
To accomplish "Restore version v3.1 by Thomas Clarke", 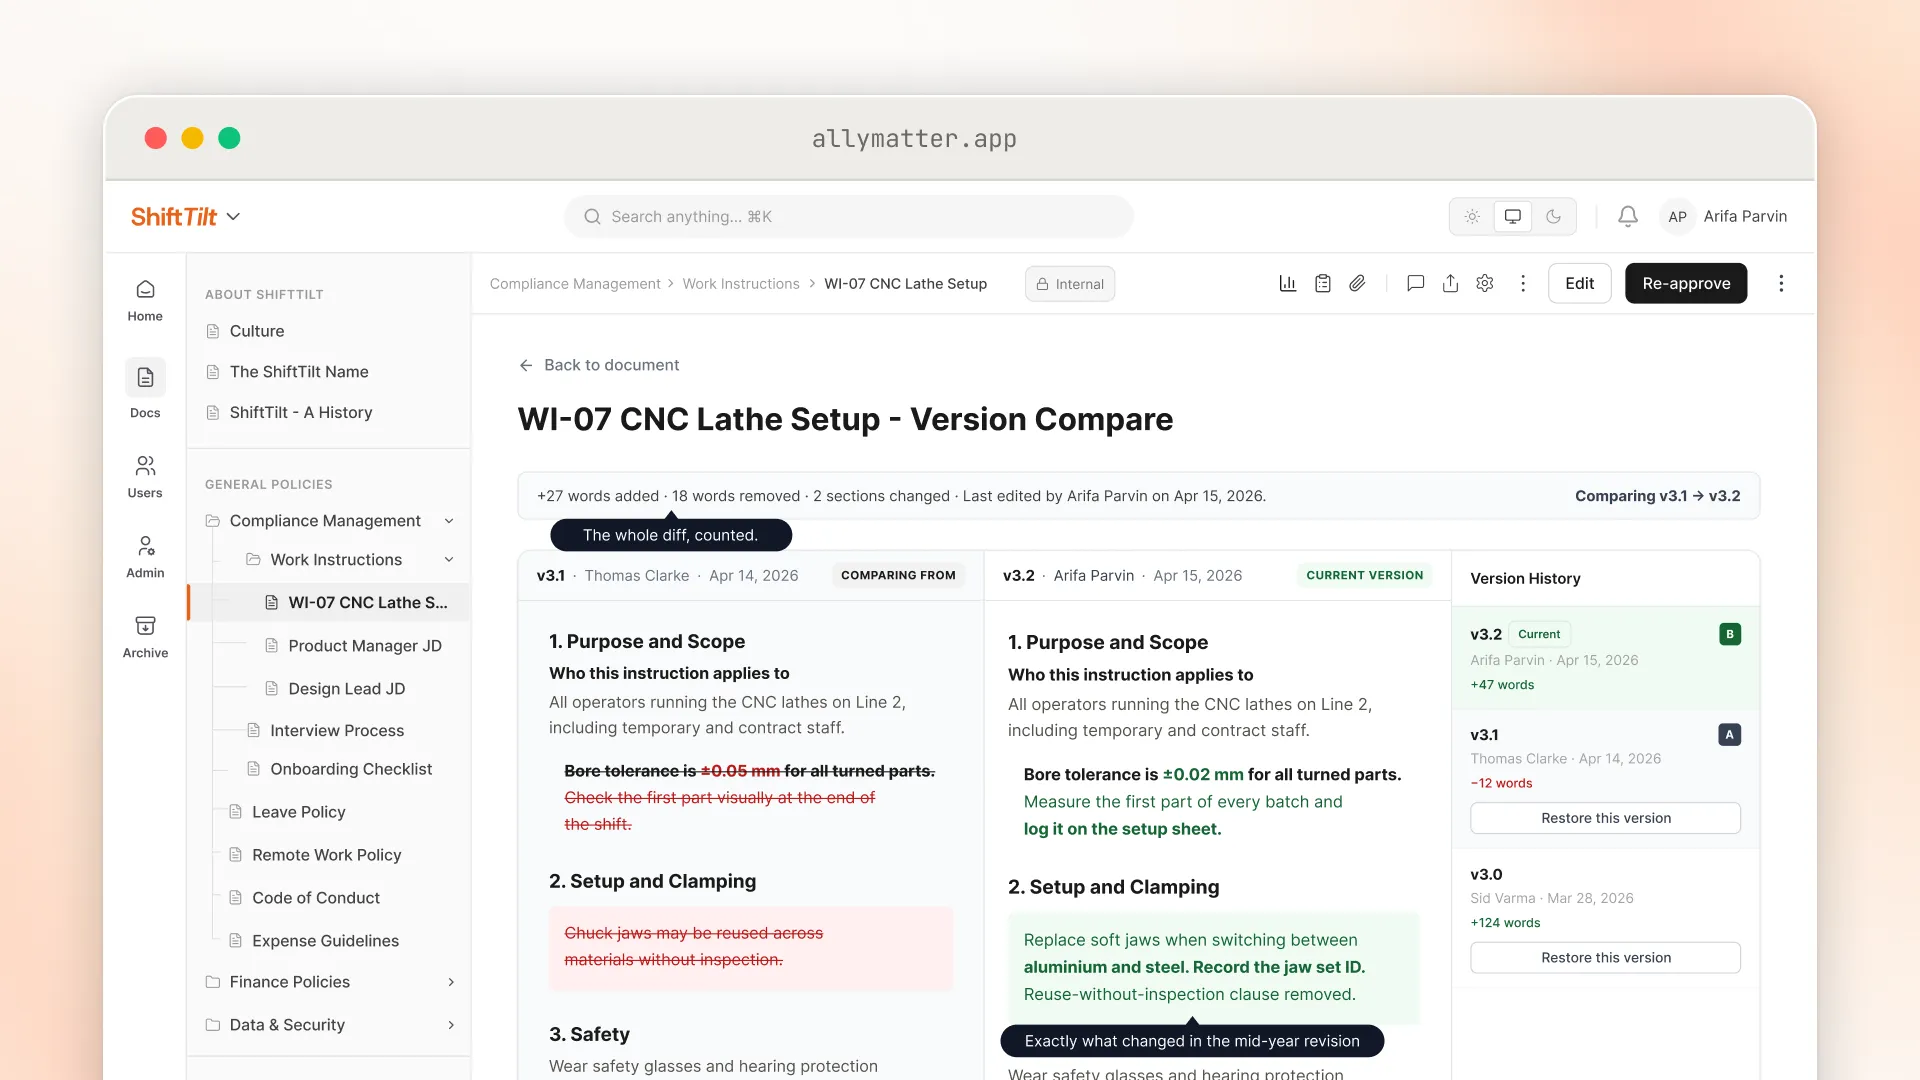I will tap(1605, 818).
